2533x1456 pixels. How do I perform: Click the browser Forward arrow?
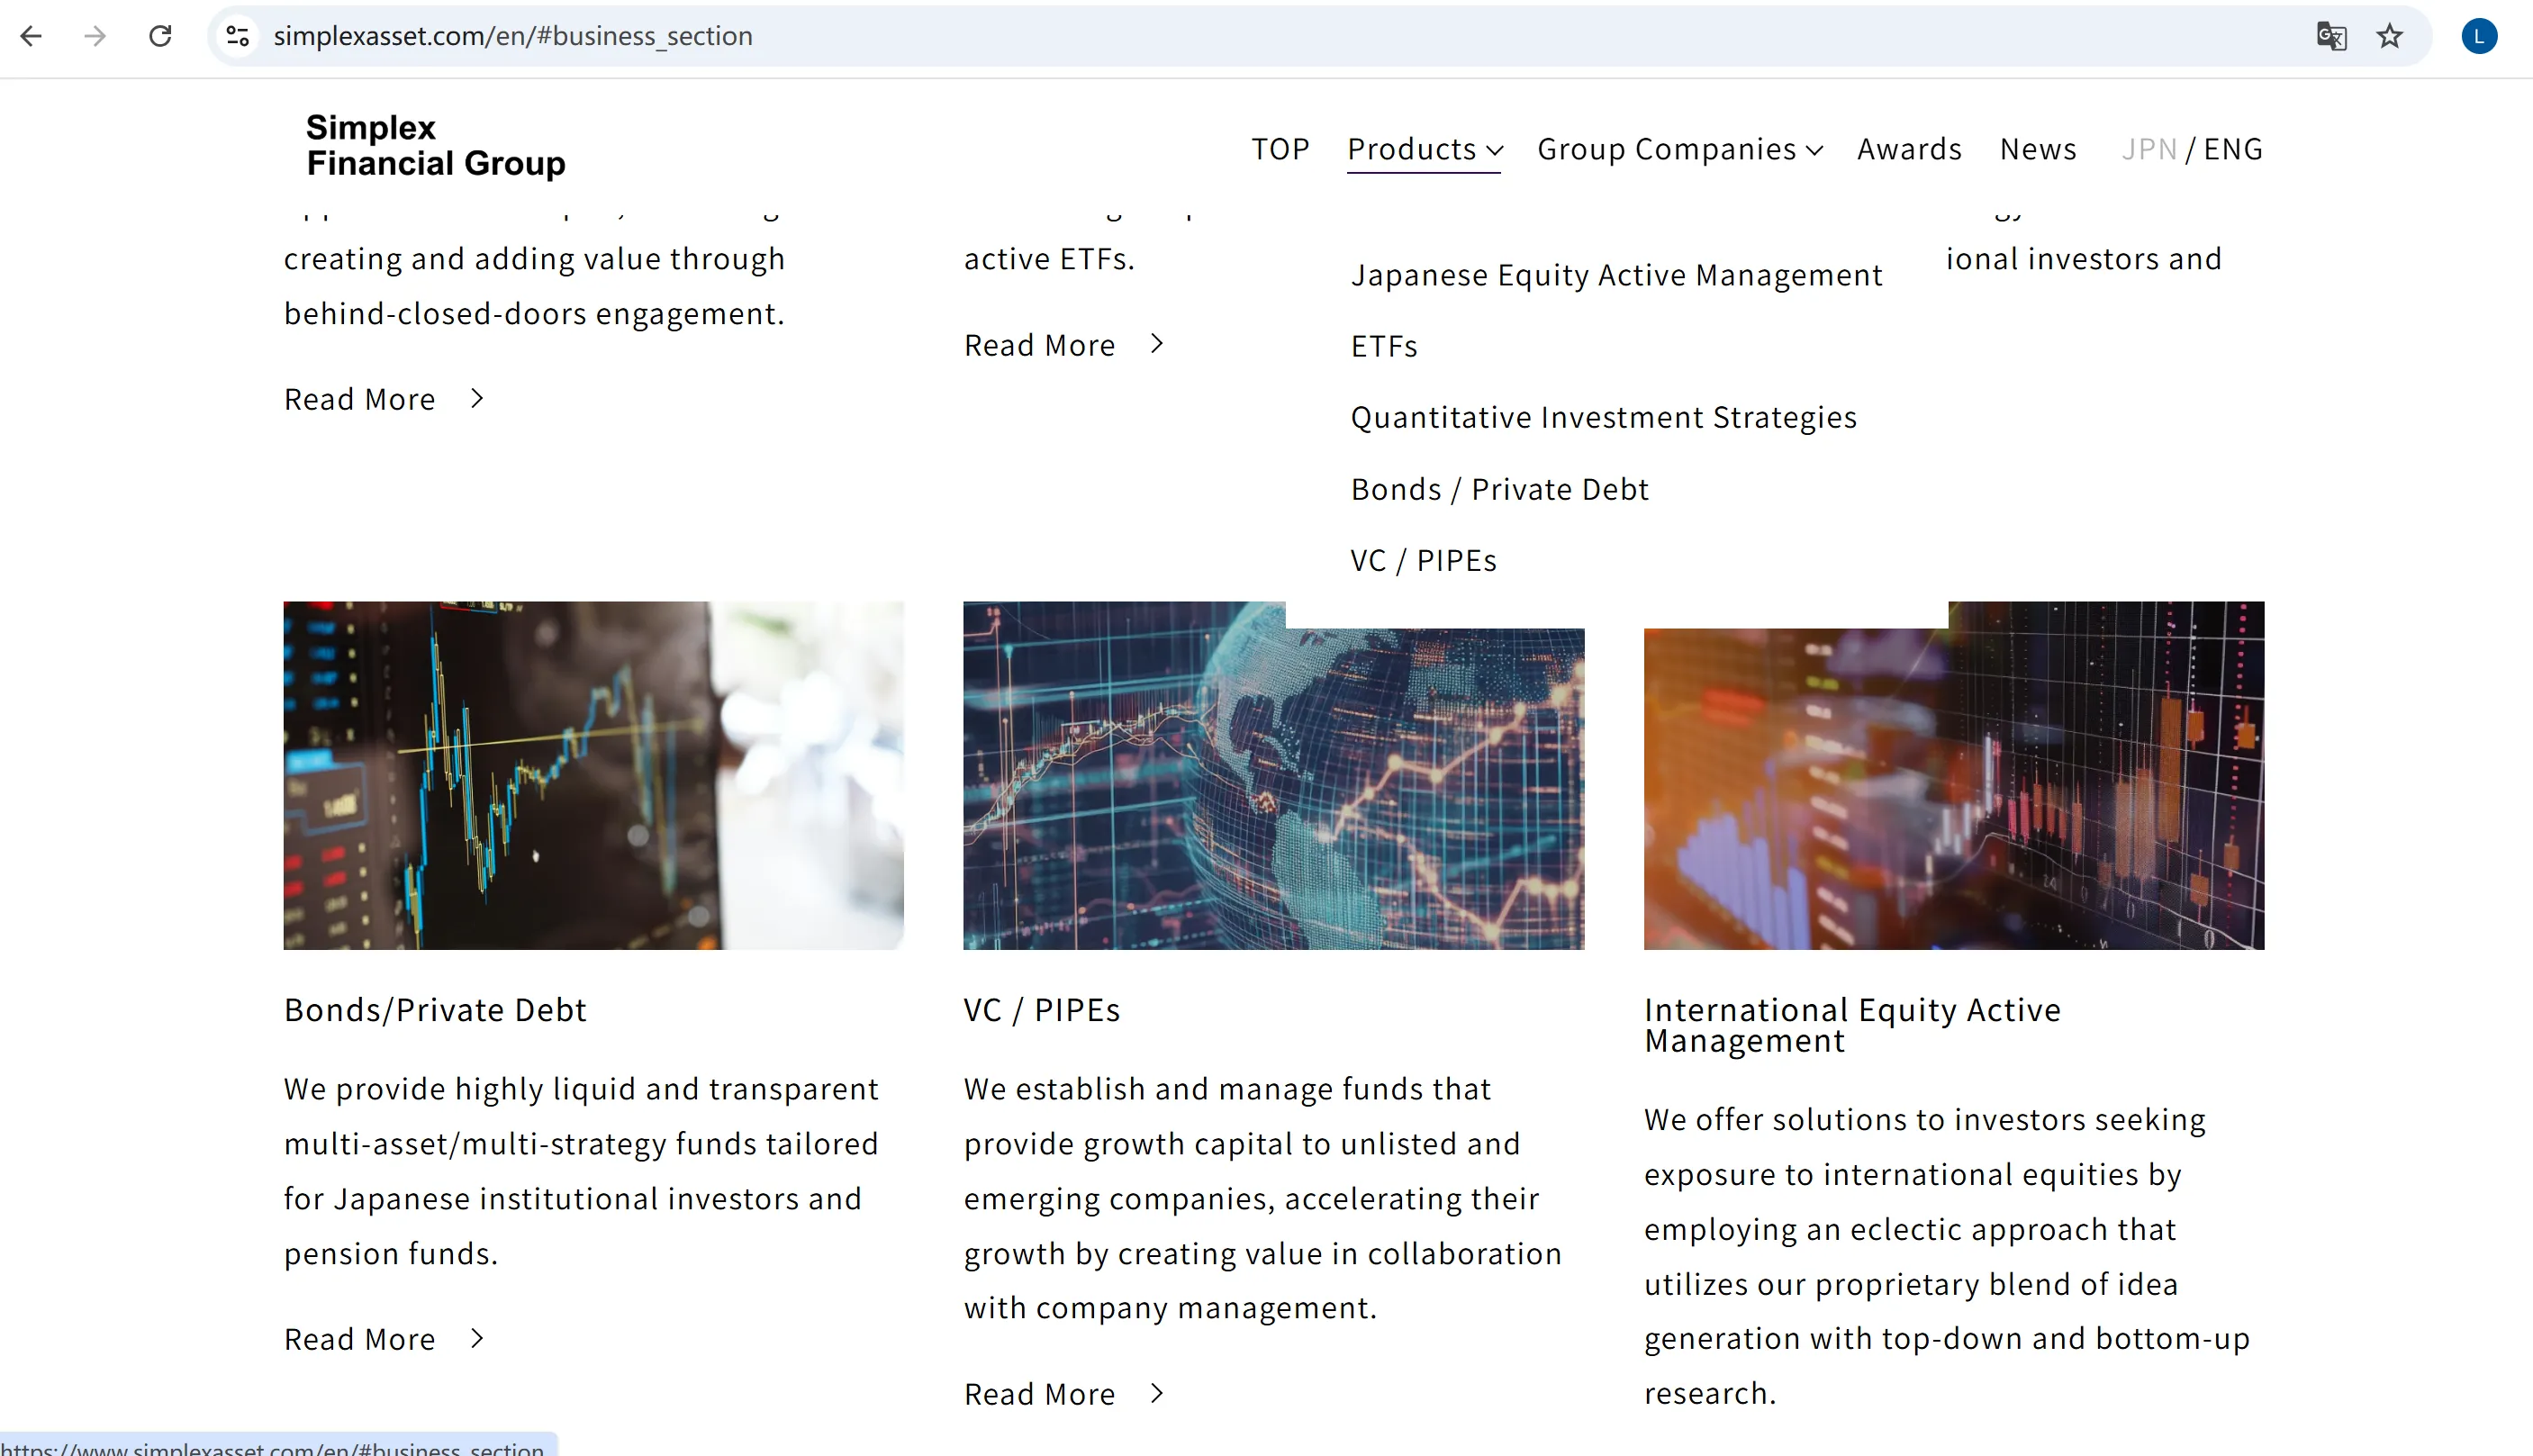(x=95, y=36)
